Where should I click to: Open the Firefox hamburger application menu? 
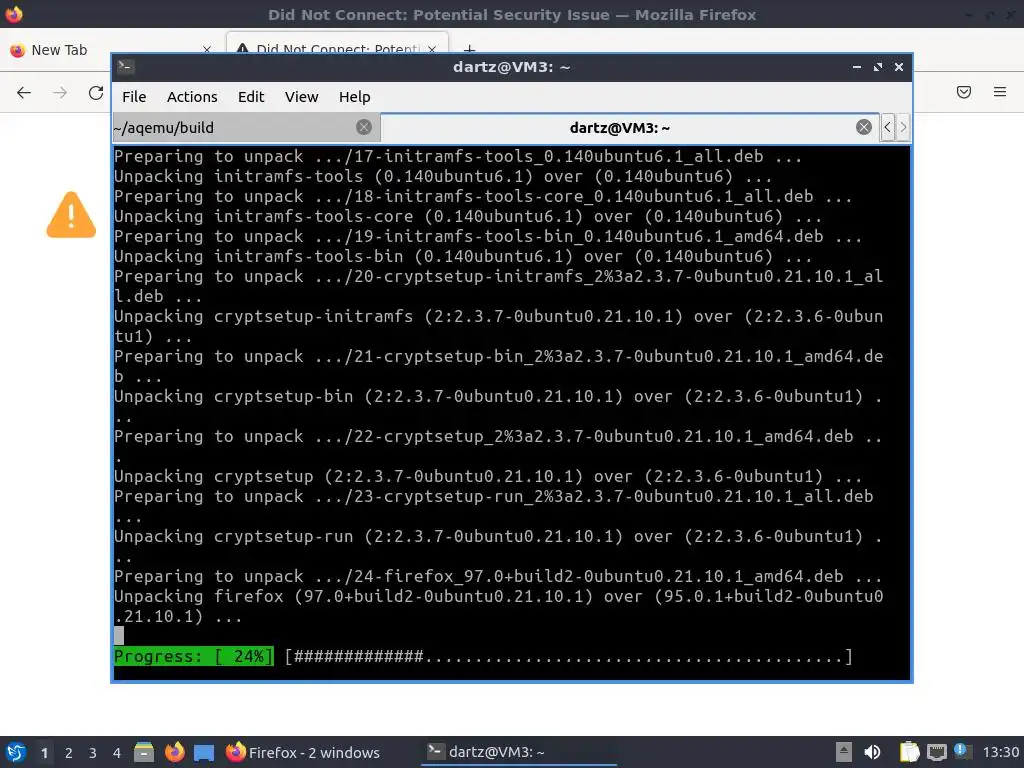tap(1000, 92)
